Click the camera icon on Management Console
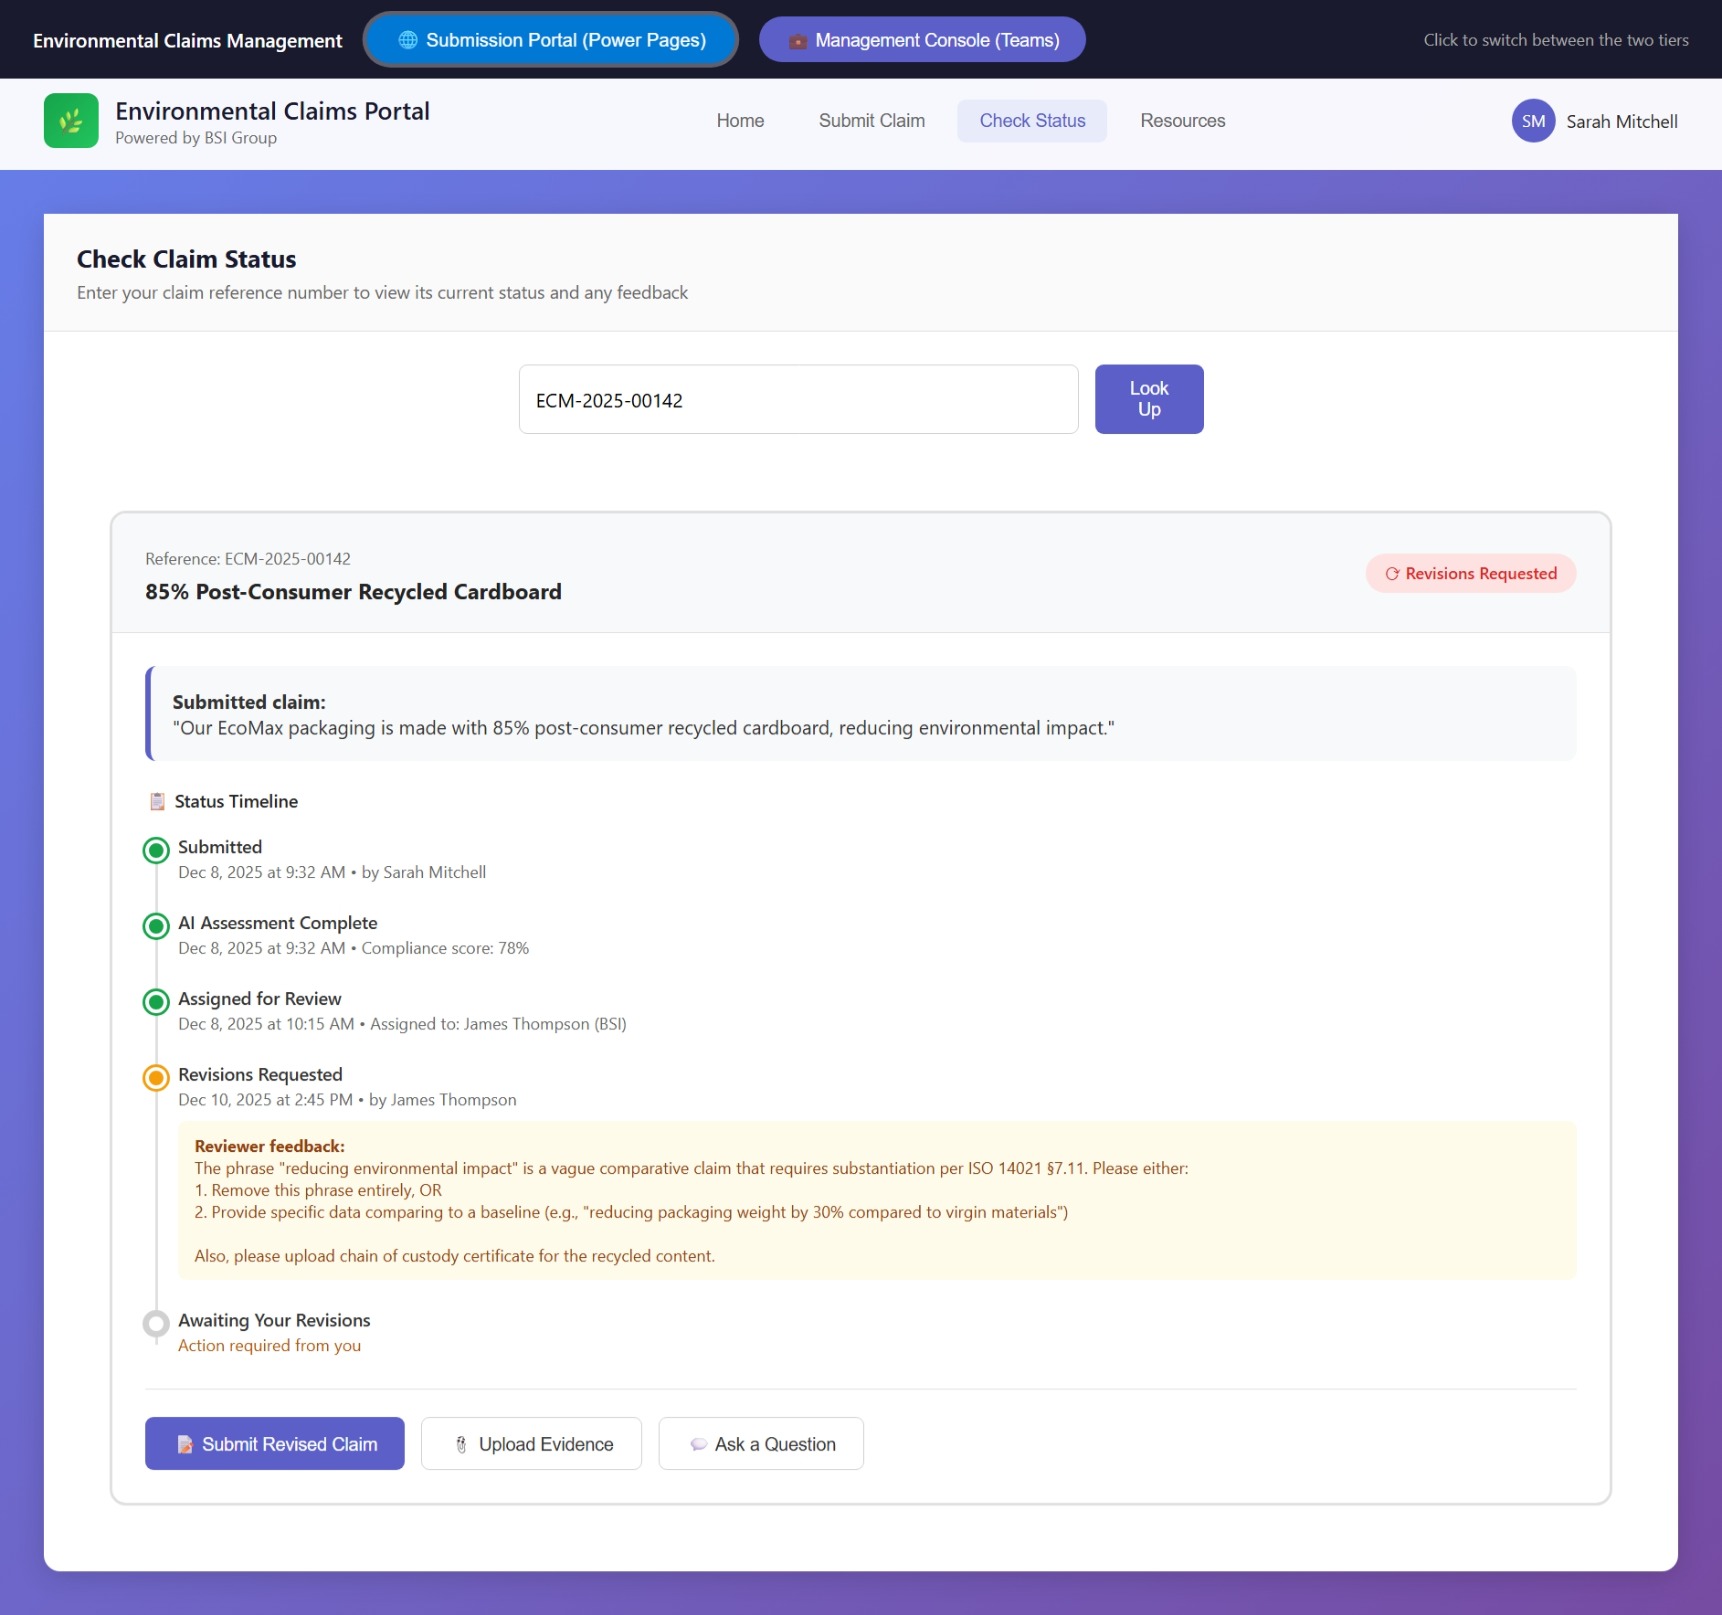This screenshot has height=1615, width=1722. click(797, 40)
